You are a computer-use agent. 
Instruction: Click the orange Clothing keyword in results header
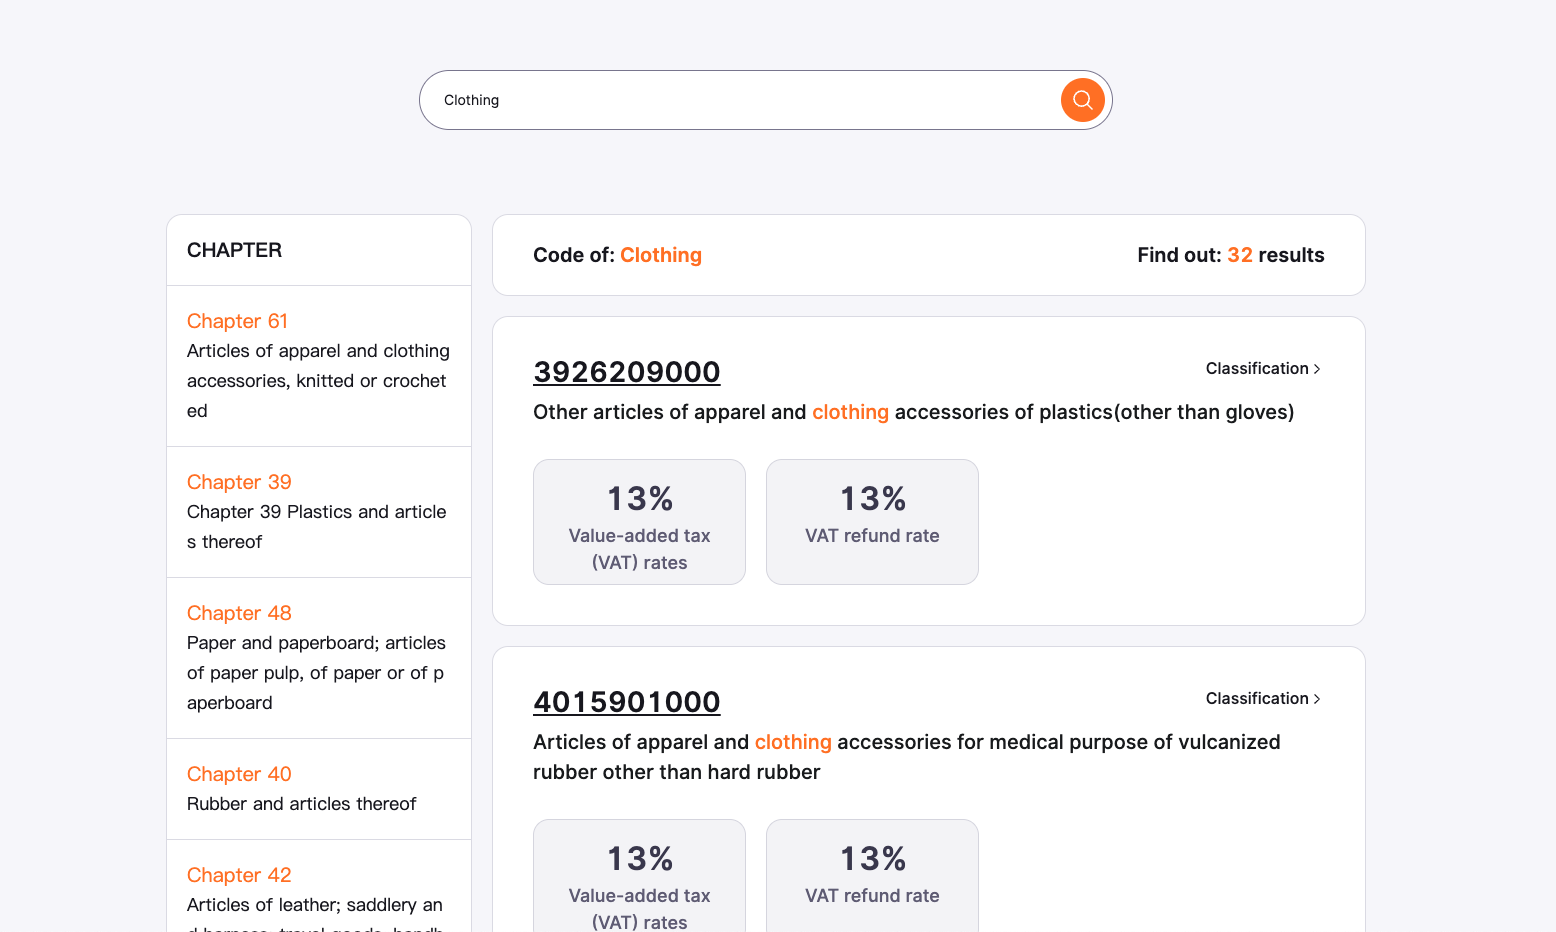click(660, 255)
